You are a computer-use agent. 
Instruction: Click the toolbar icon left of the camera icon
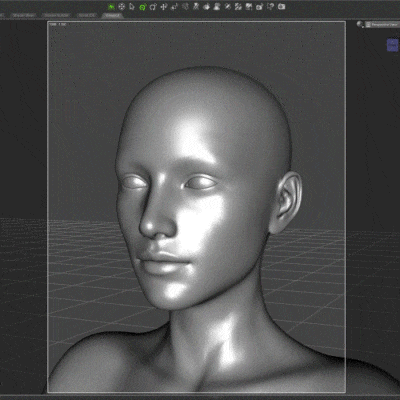(x=271, y=6)
